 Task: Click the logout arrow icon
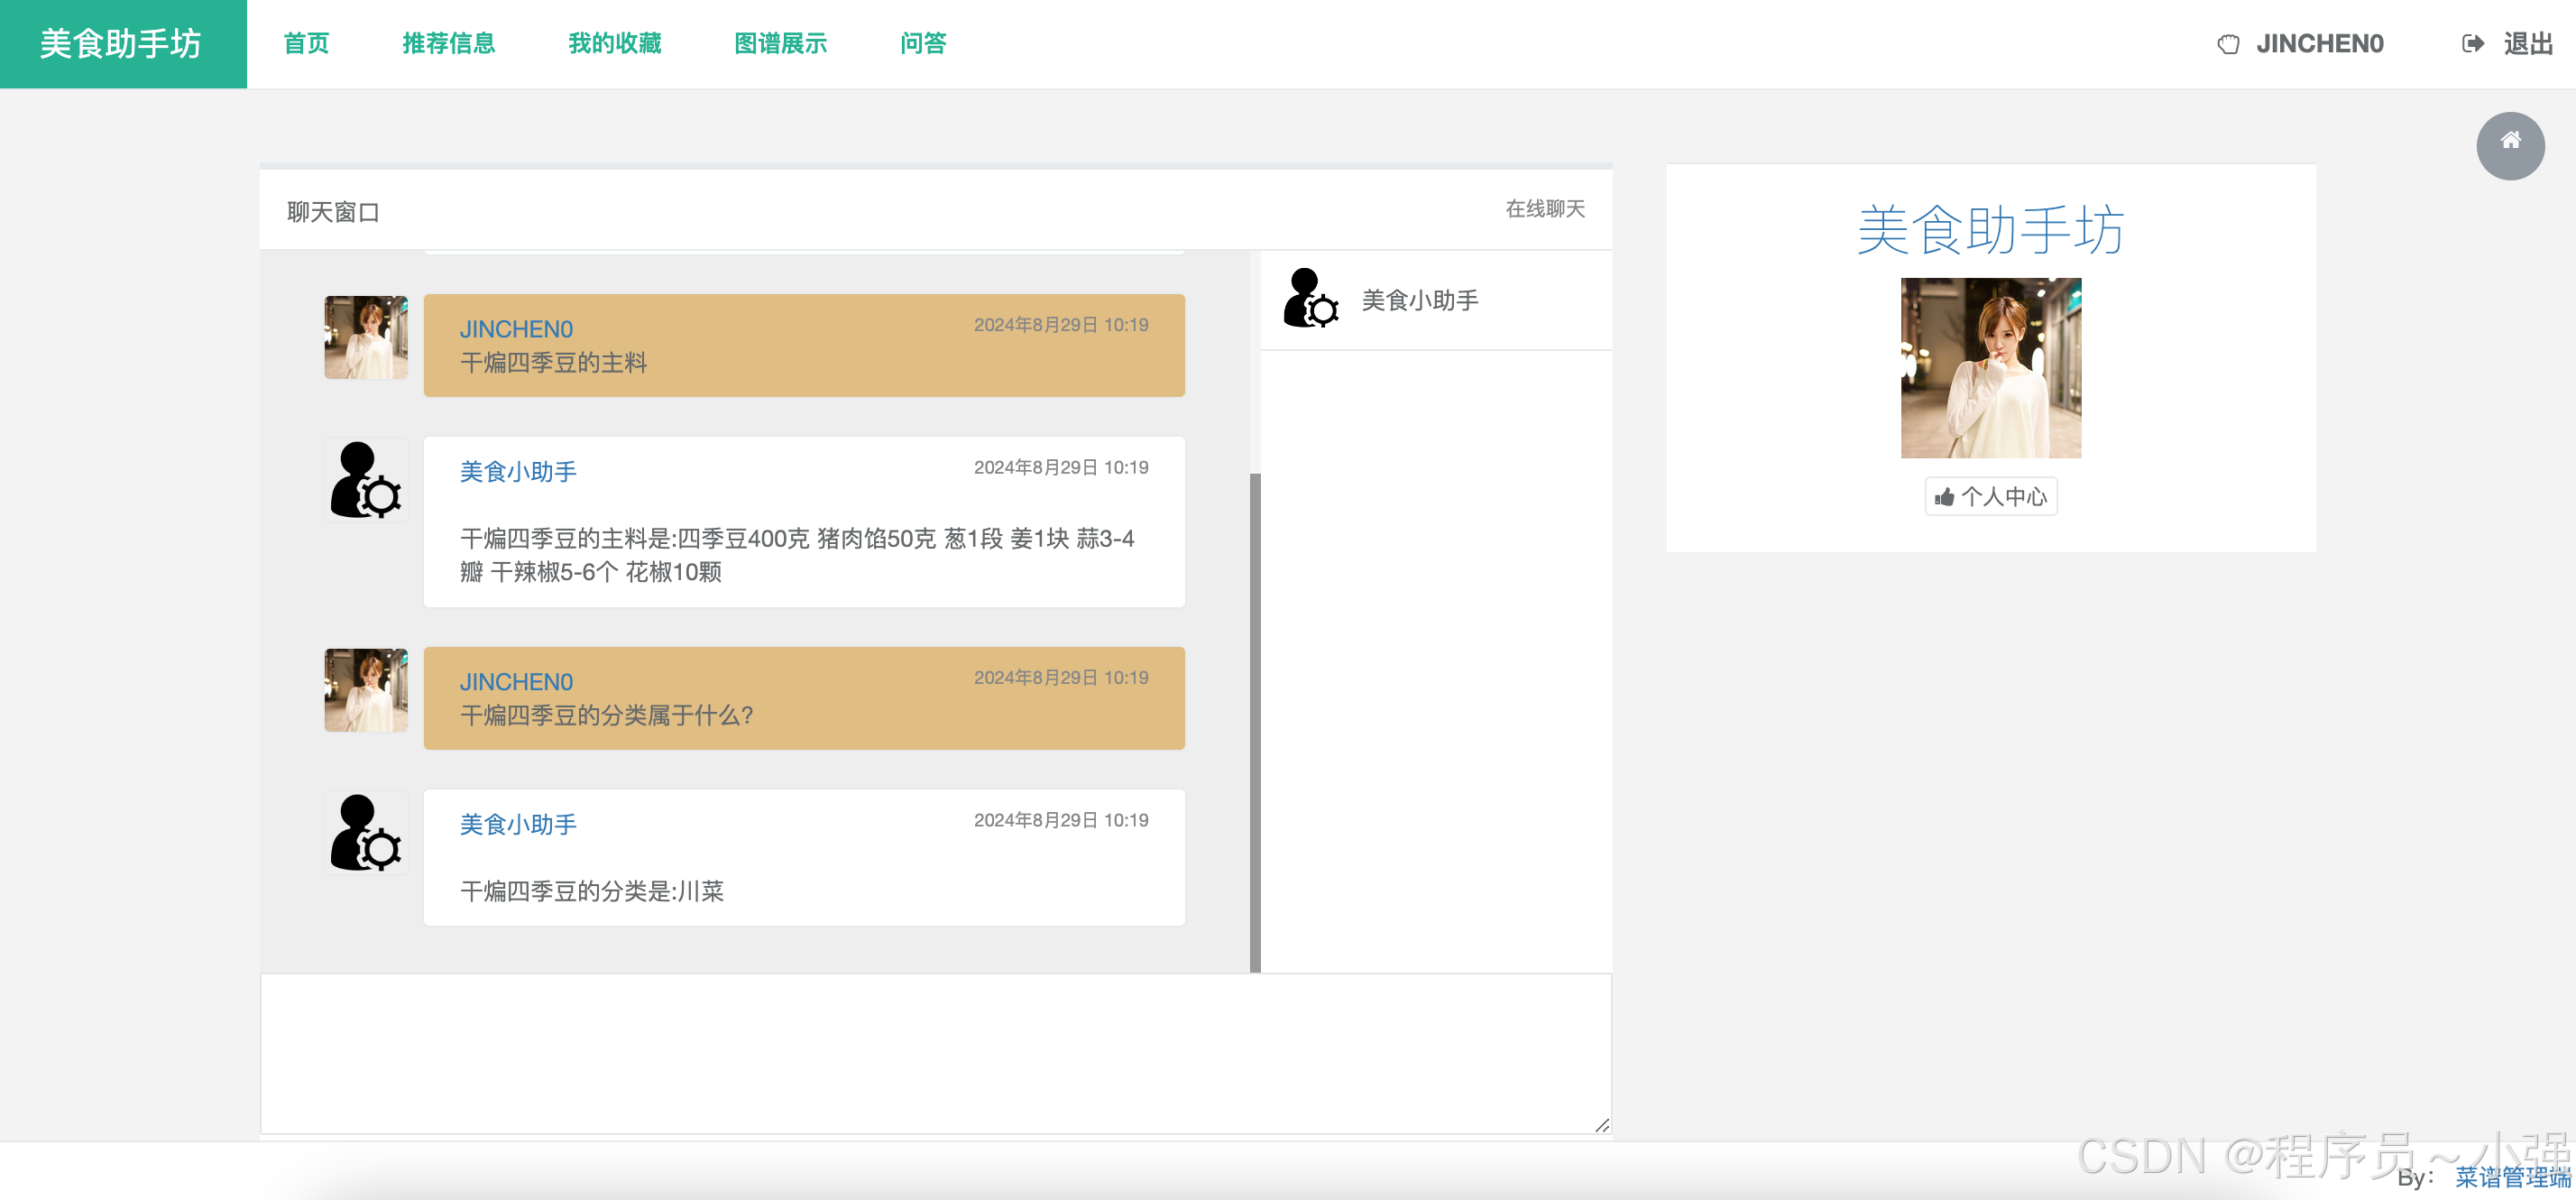click(x=2472, y=44)
